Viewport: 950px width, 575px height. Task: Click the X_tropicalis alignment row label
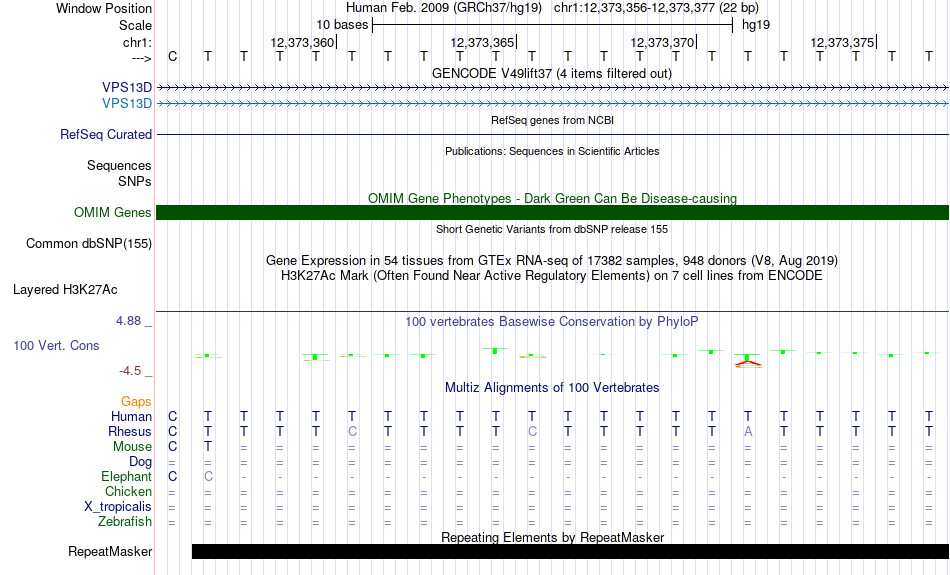click(118, 507)
